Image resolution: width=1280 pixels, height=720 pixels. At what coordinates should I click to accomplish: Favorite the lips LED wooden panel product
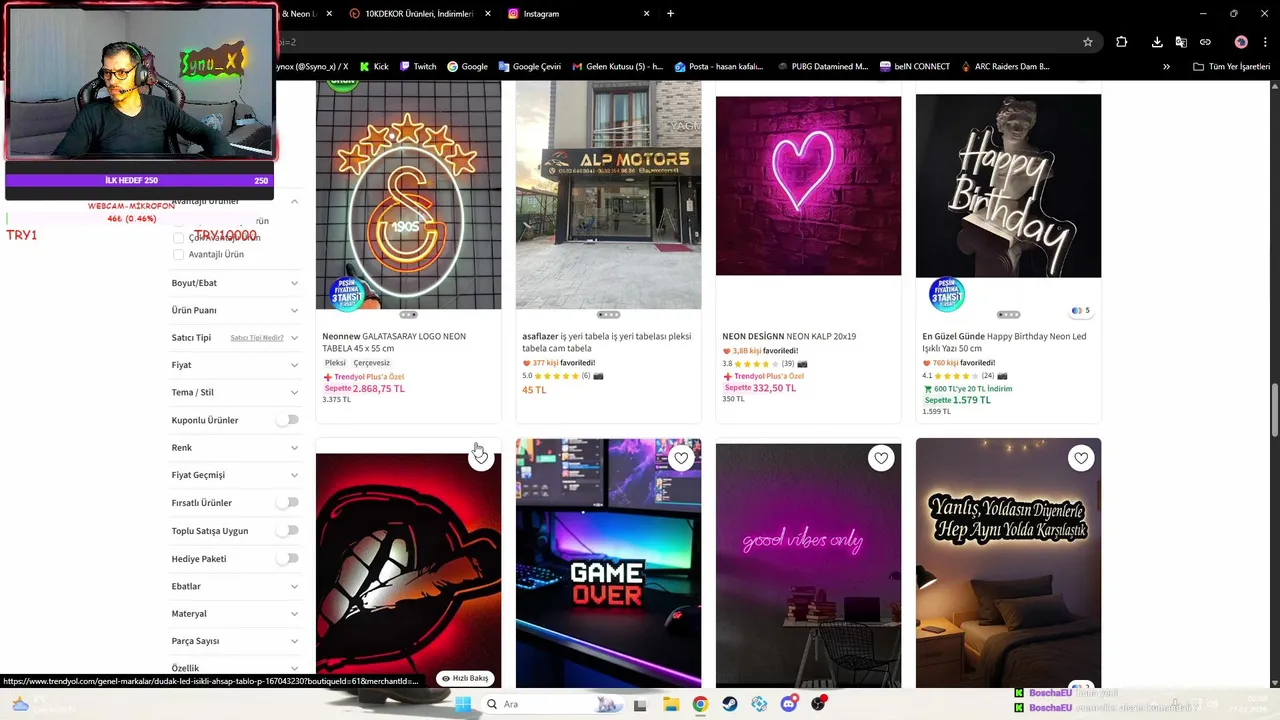[481, 458]
